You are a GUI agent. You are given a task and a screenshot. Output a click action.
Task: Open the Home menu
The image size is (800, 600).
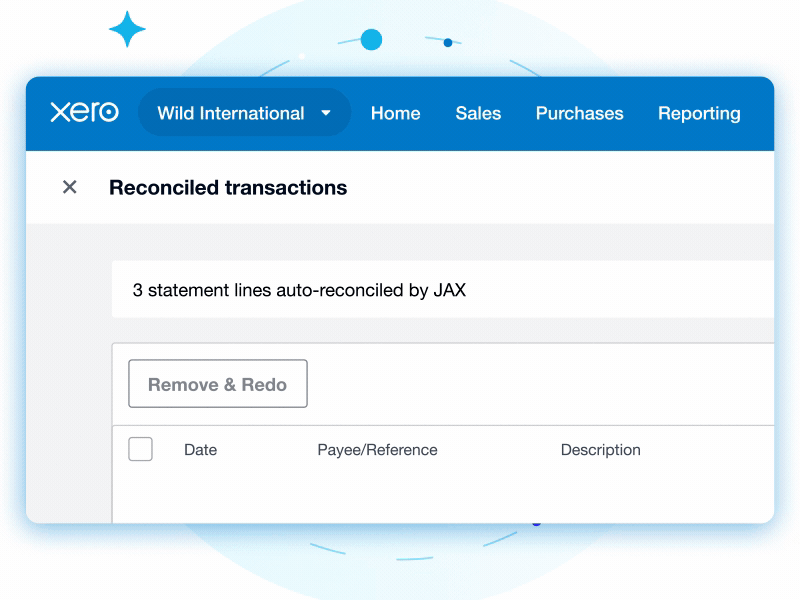395,113
